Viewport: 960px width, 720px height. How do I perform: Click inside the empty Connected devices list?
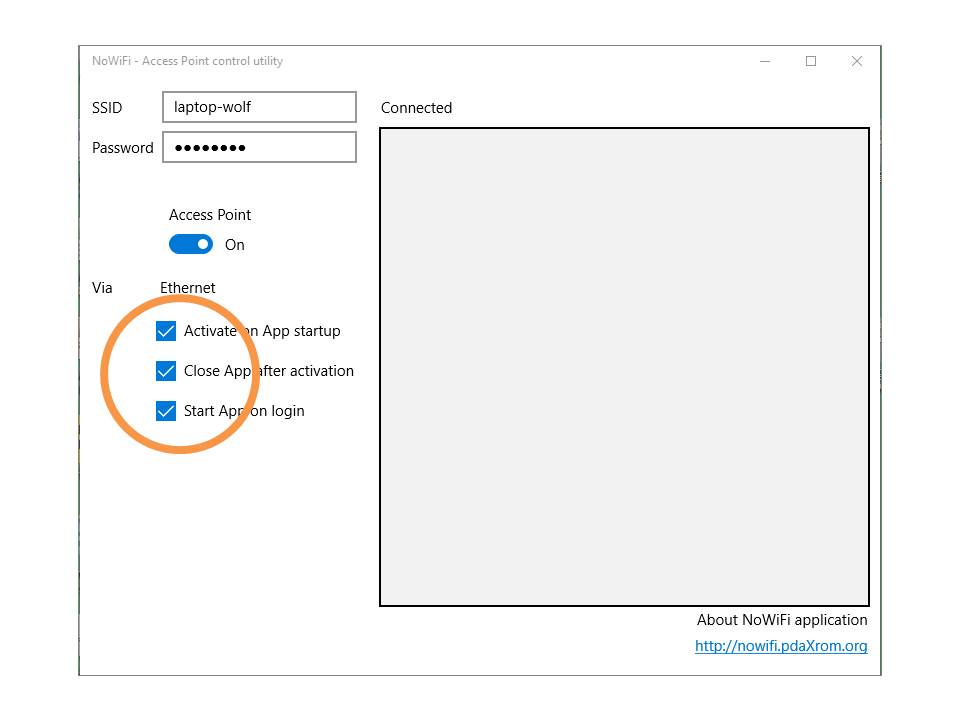624,366
